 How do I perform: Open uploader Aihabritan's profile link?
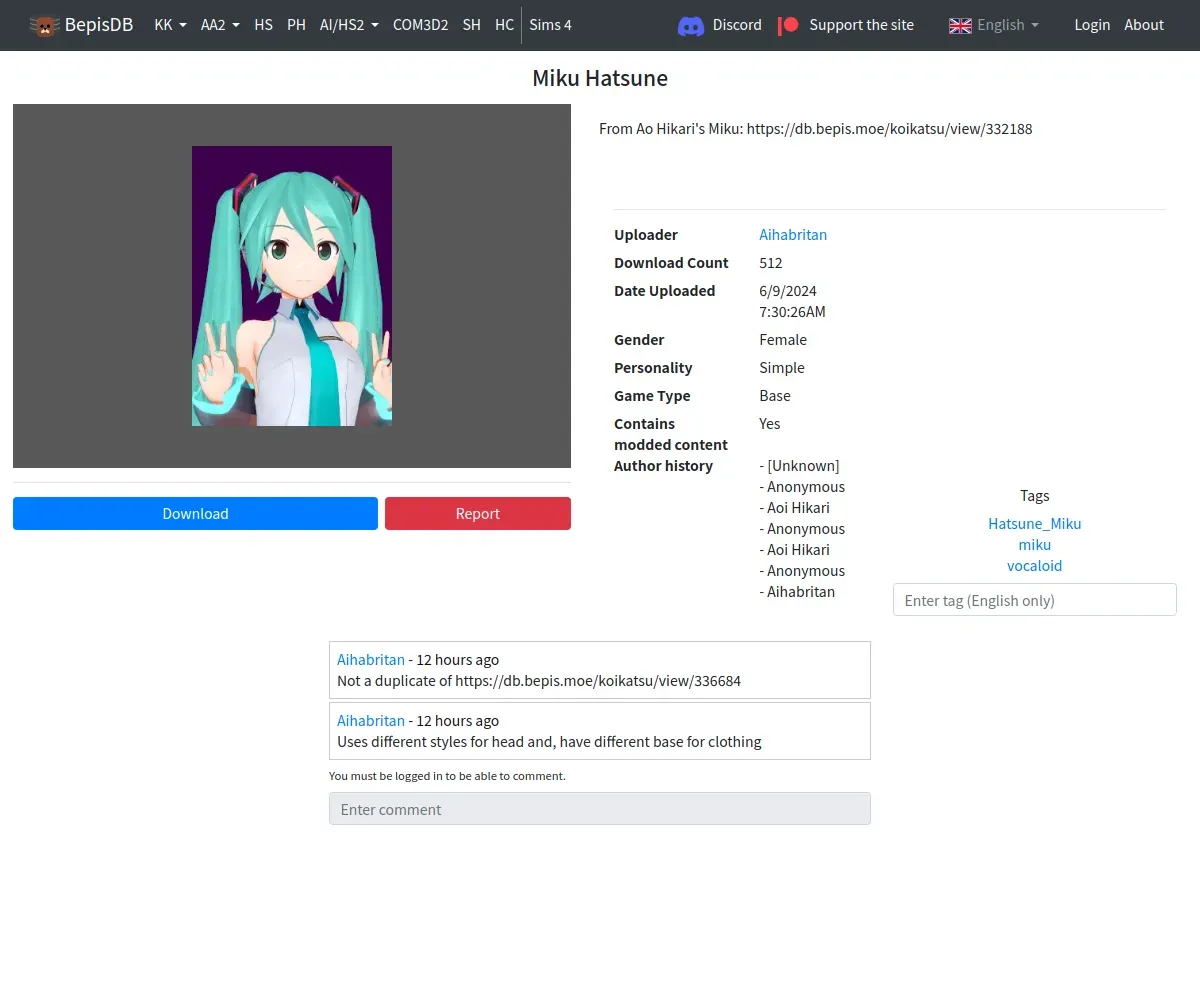pos(793,235)
